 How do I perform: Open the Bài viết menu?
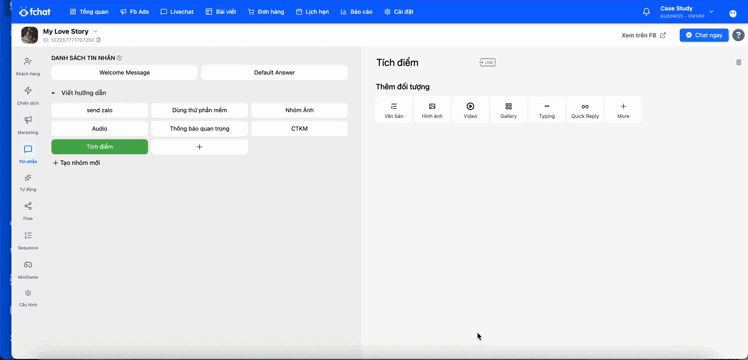(x=221, y=12)
